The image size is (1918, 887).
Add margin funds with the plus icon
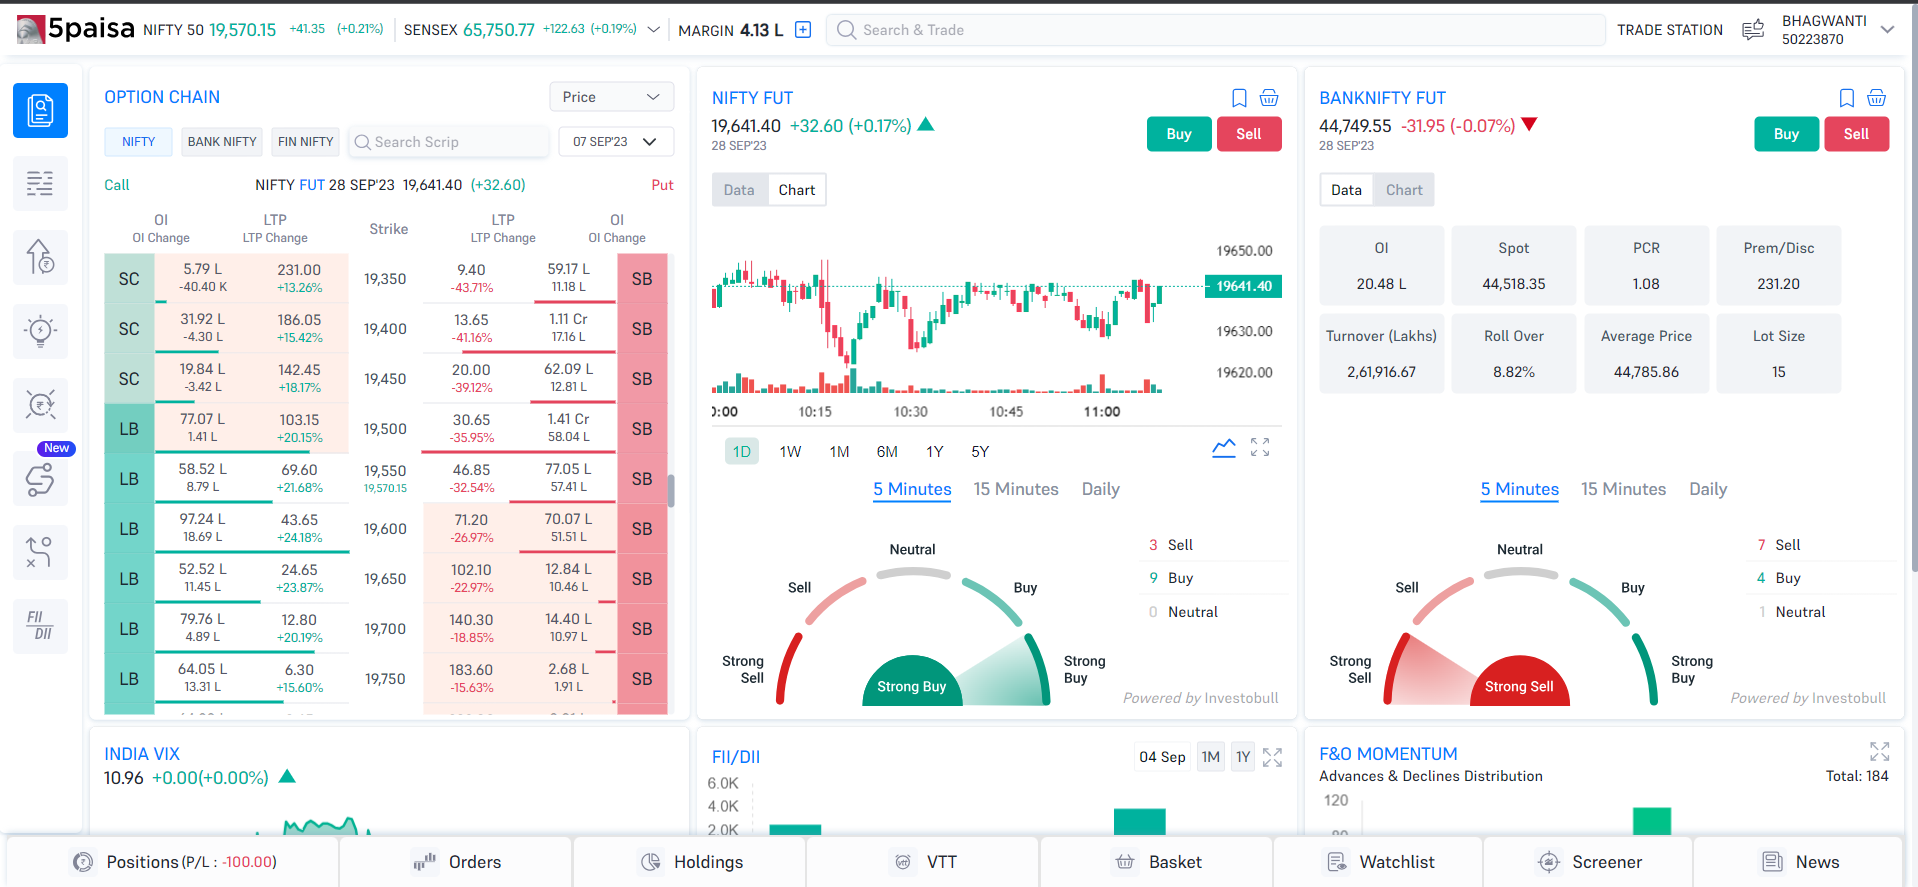pyautogui.click(x=803, y=30)
